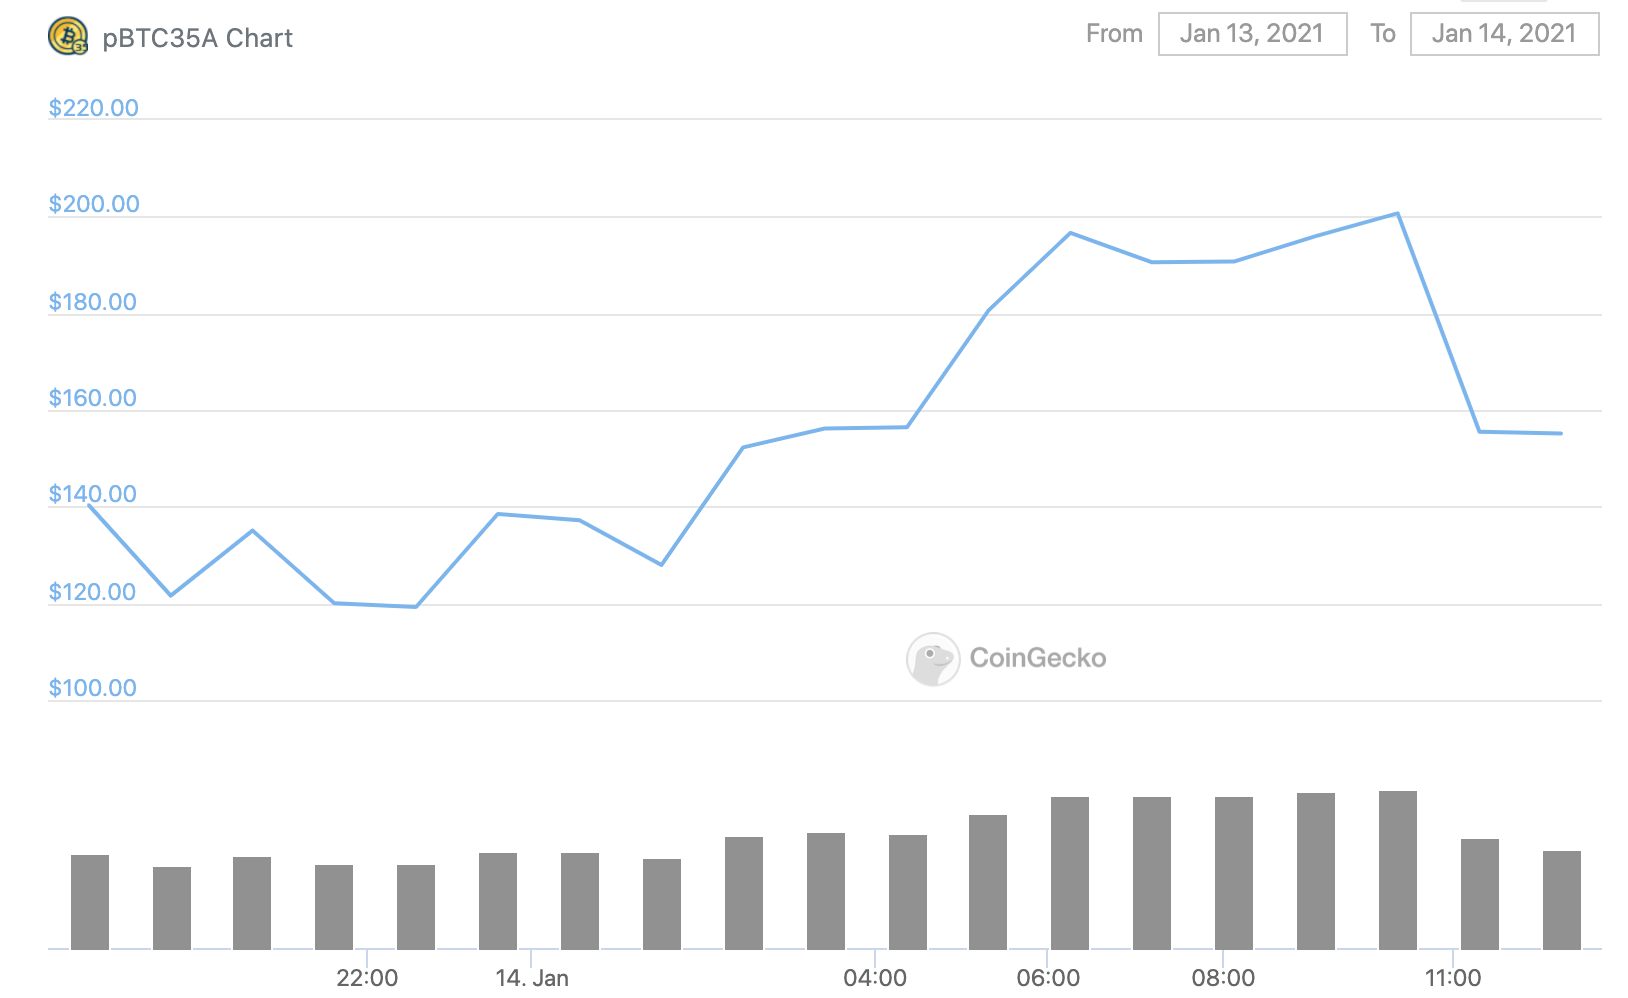Open the From date field Jan 13, 2021
This screenshot has width=1628, height=998.
1252,34
